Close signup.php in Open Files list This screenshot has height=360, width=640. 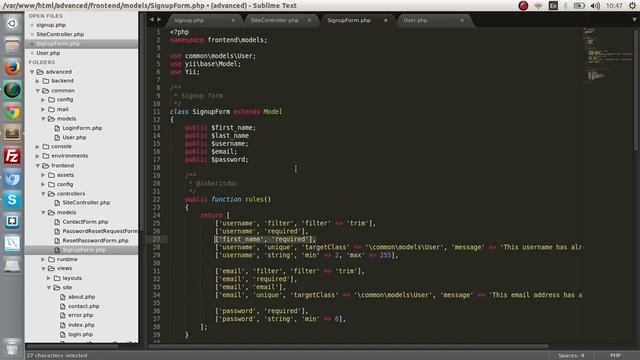tap(32, 25)
